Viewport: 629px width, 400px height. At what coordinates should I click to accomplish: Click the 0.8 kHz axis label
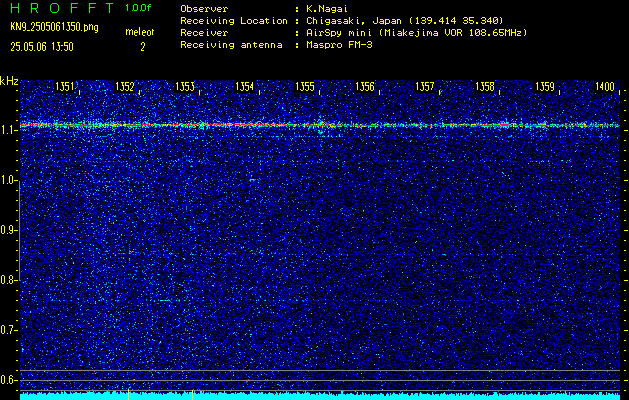tap(8, 280)
